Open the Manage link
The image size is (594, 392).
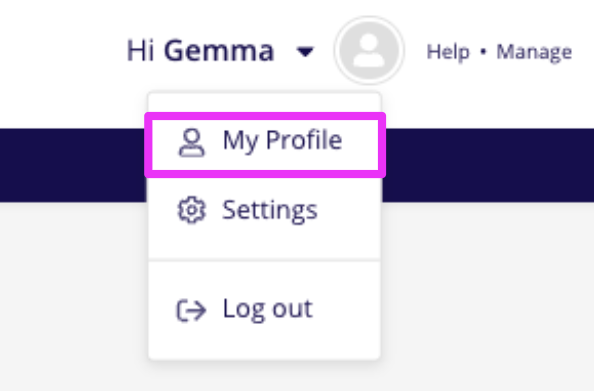pos(534,53)
